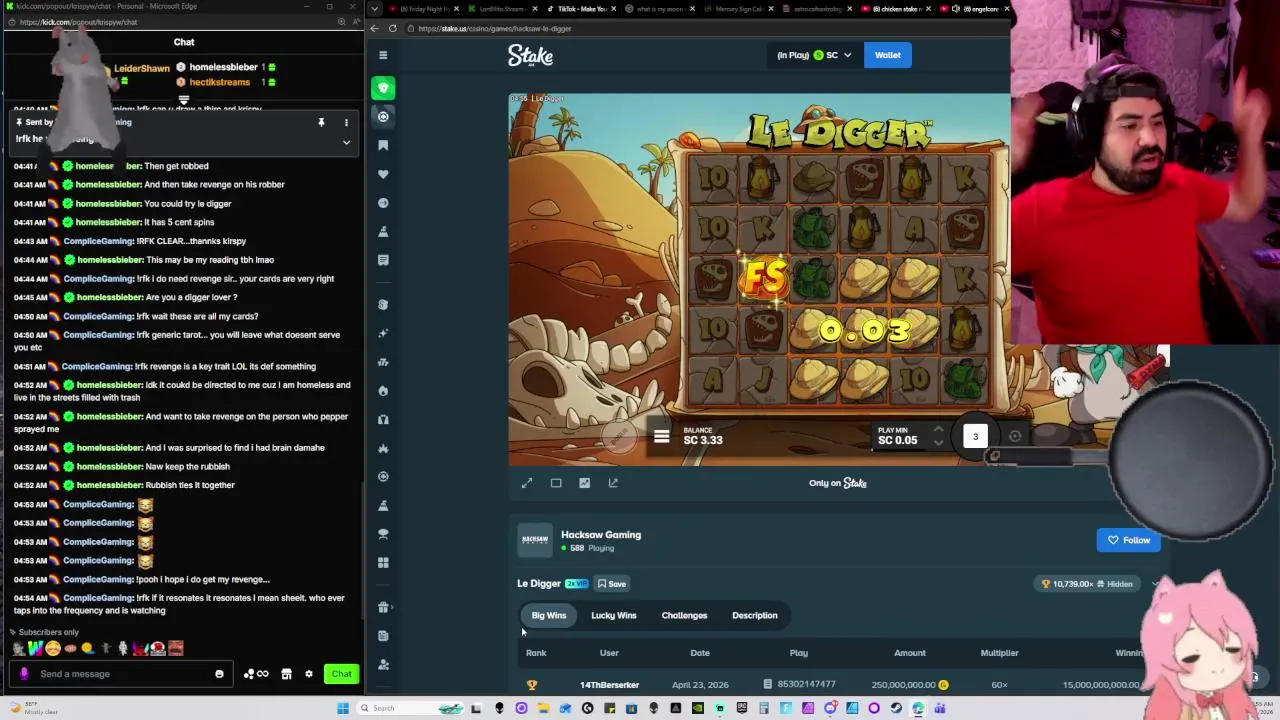
Task: Click in the Send a message field
Action: coord(120,674)
